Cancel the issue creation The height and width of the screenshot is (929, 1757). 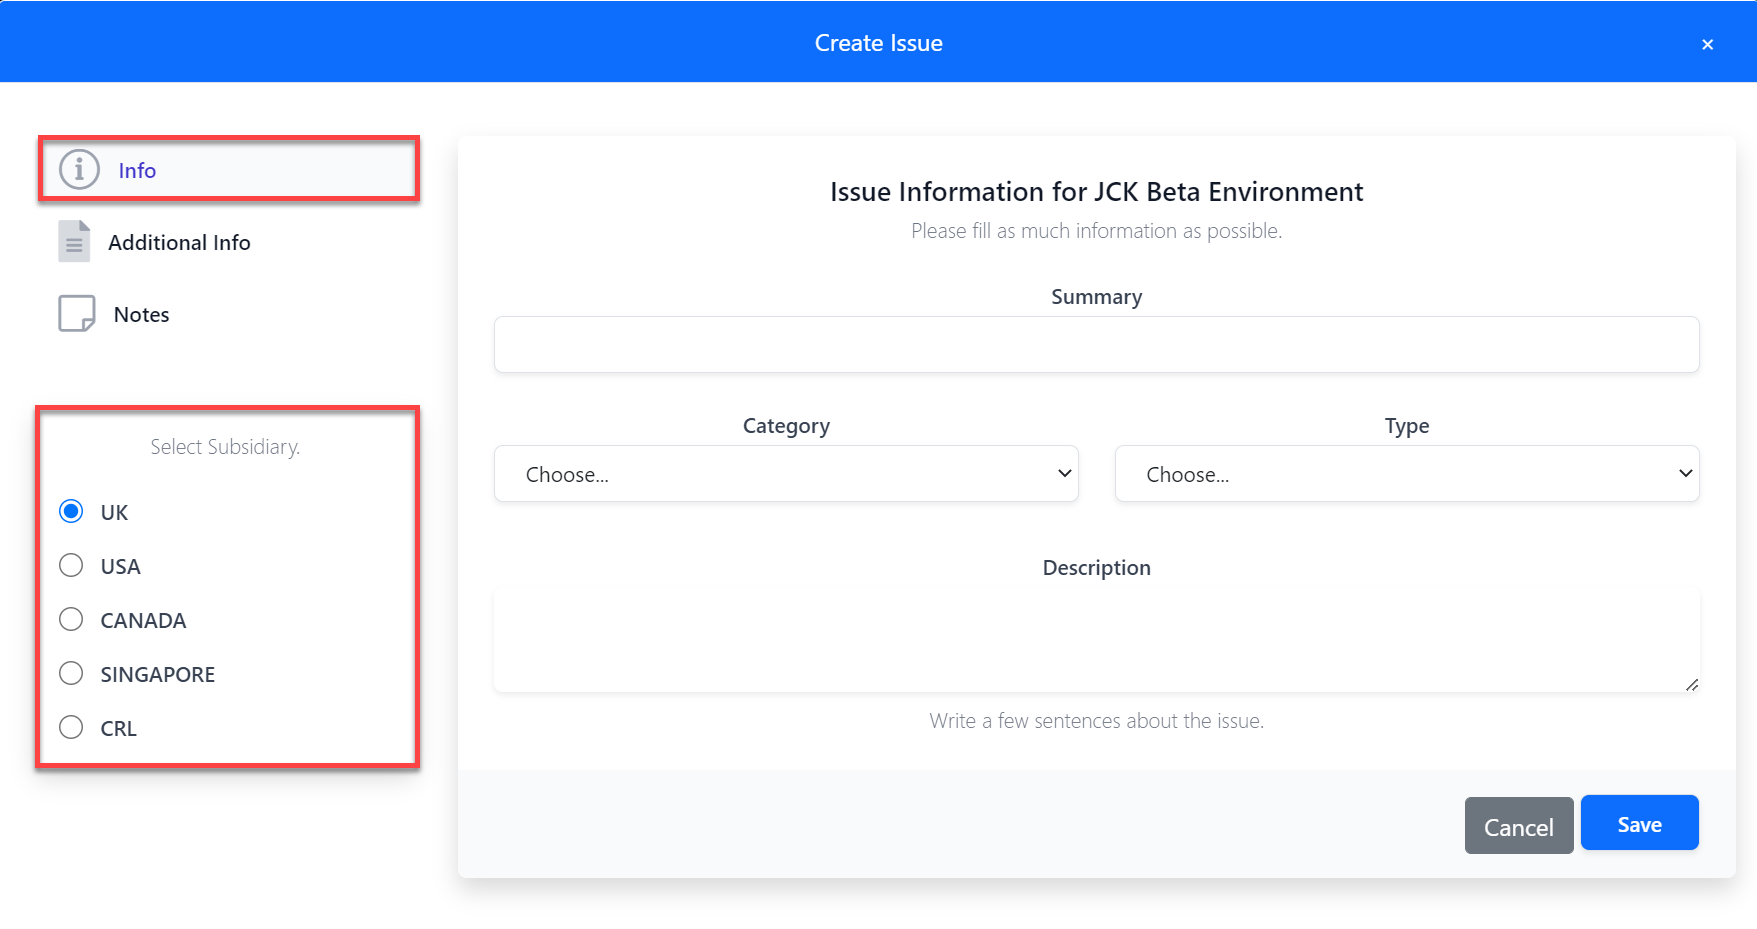coord(1519,826)
